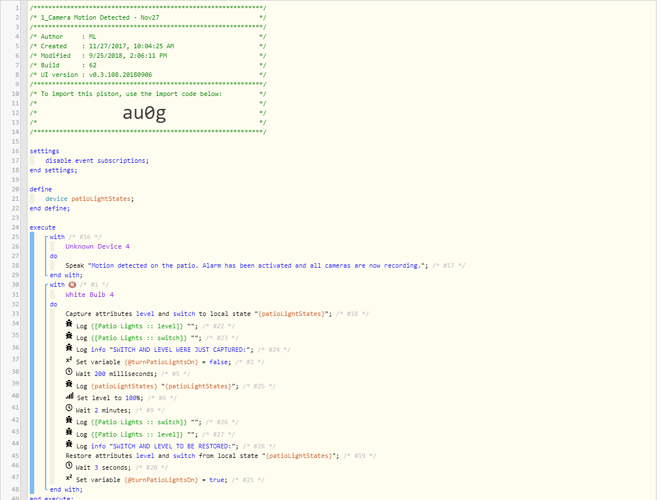Click 'end with;' on line 48

pyautogui.click(x=66, y=489)
